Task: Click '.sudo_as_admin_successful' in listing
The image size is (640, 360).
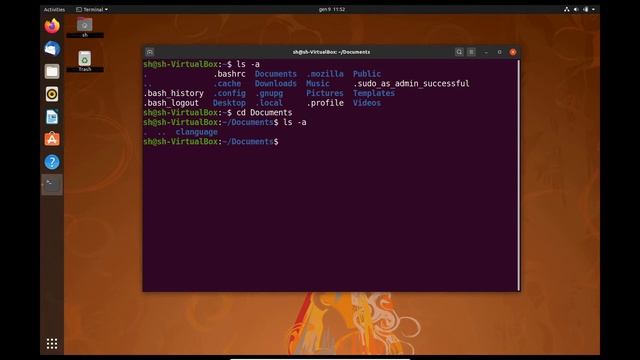Action: pos(411,84)
